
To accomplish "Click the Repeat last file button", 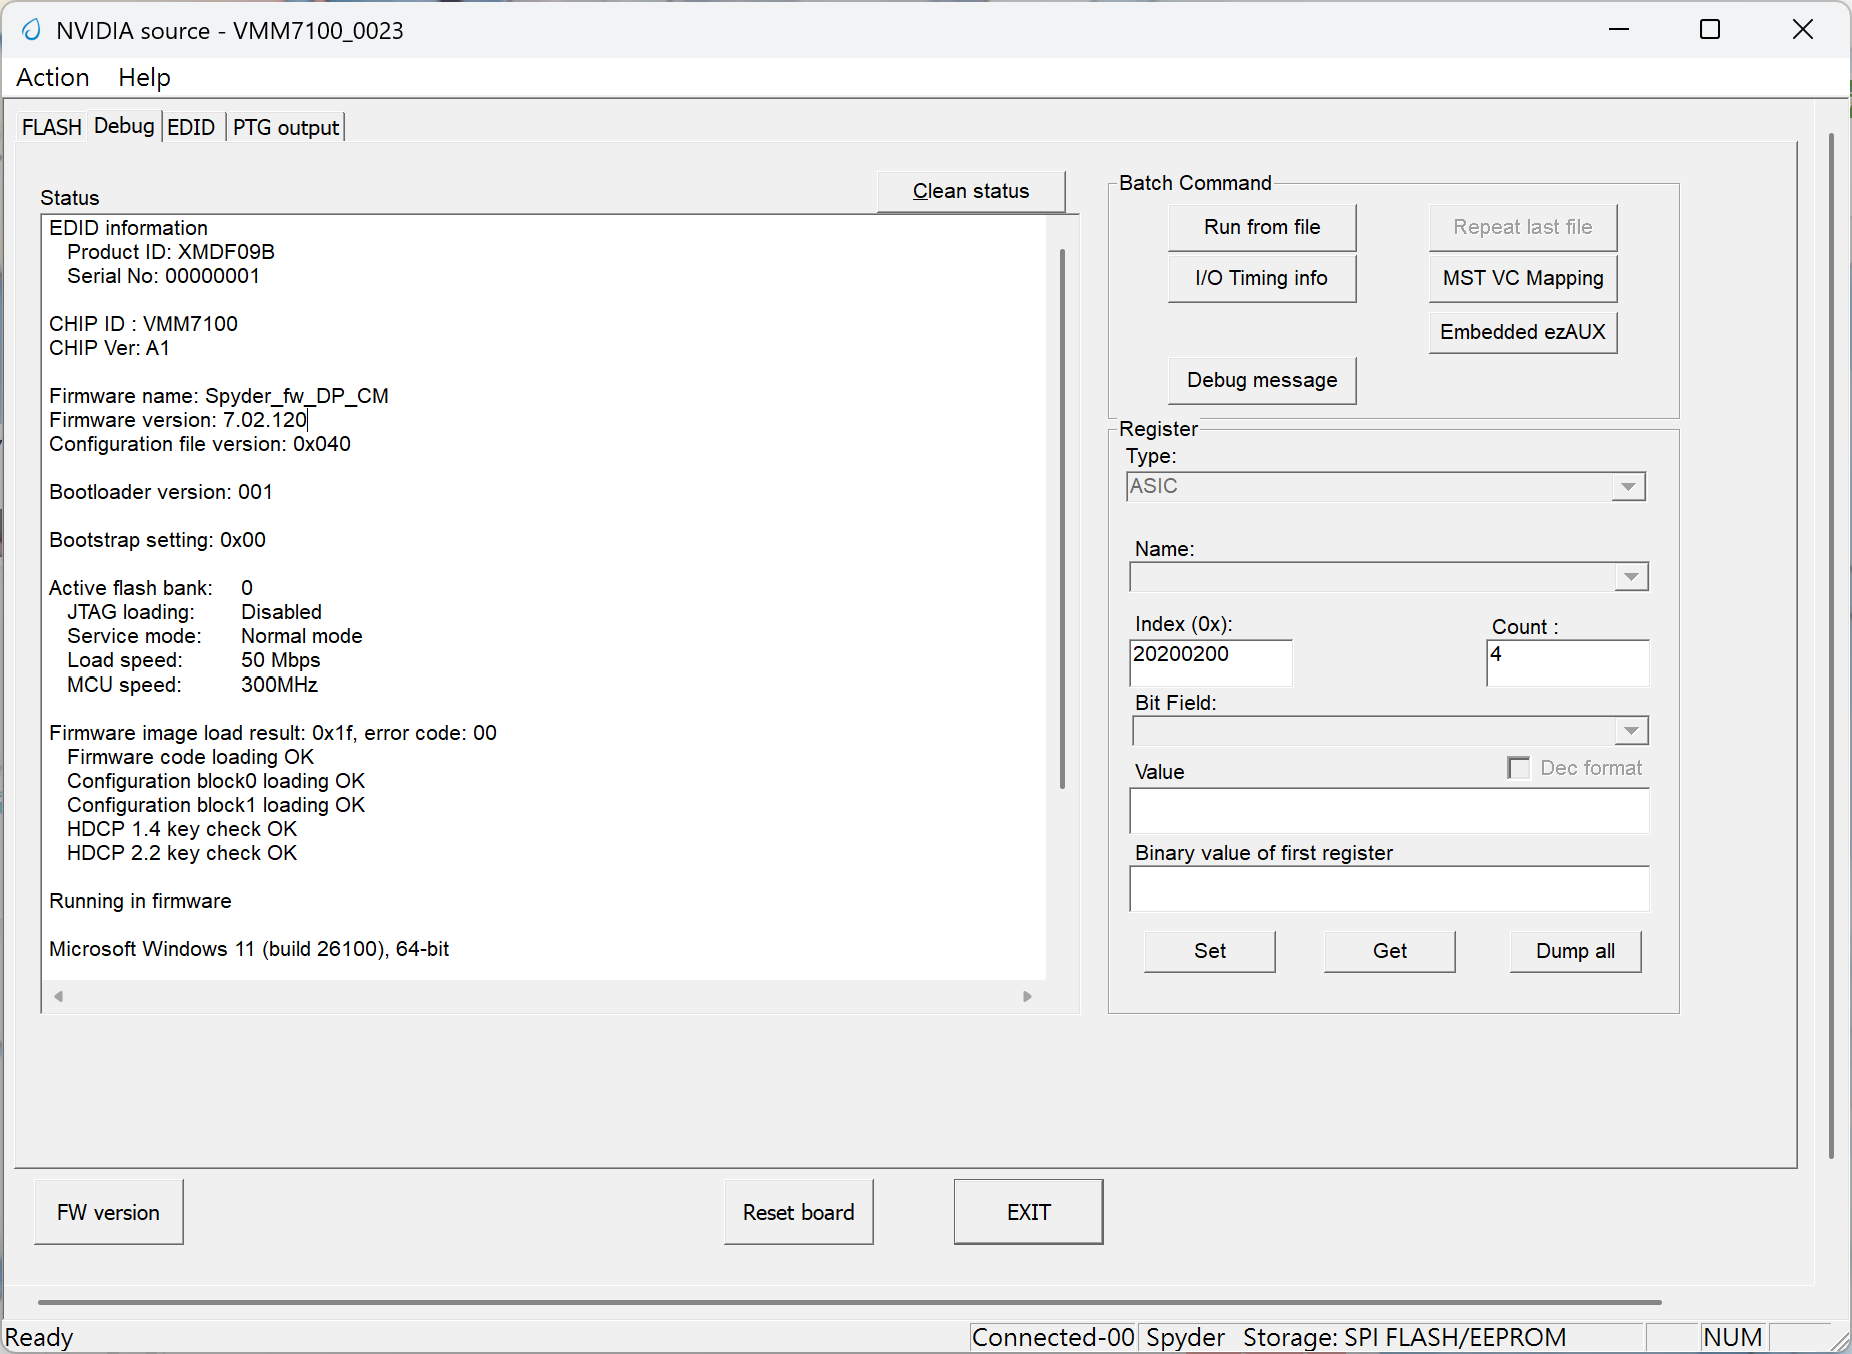I will click(x=1523, y=227).
